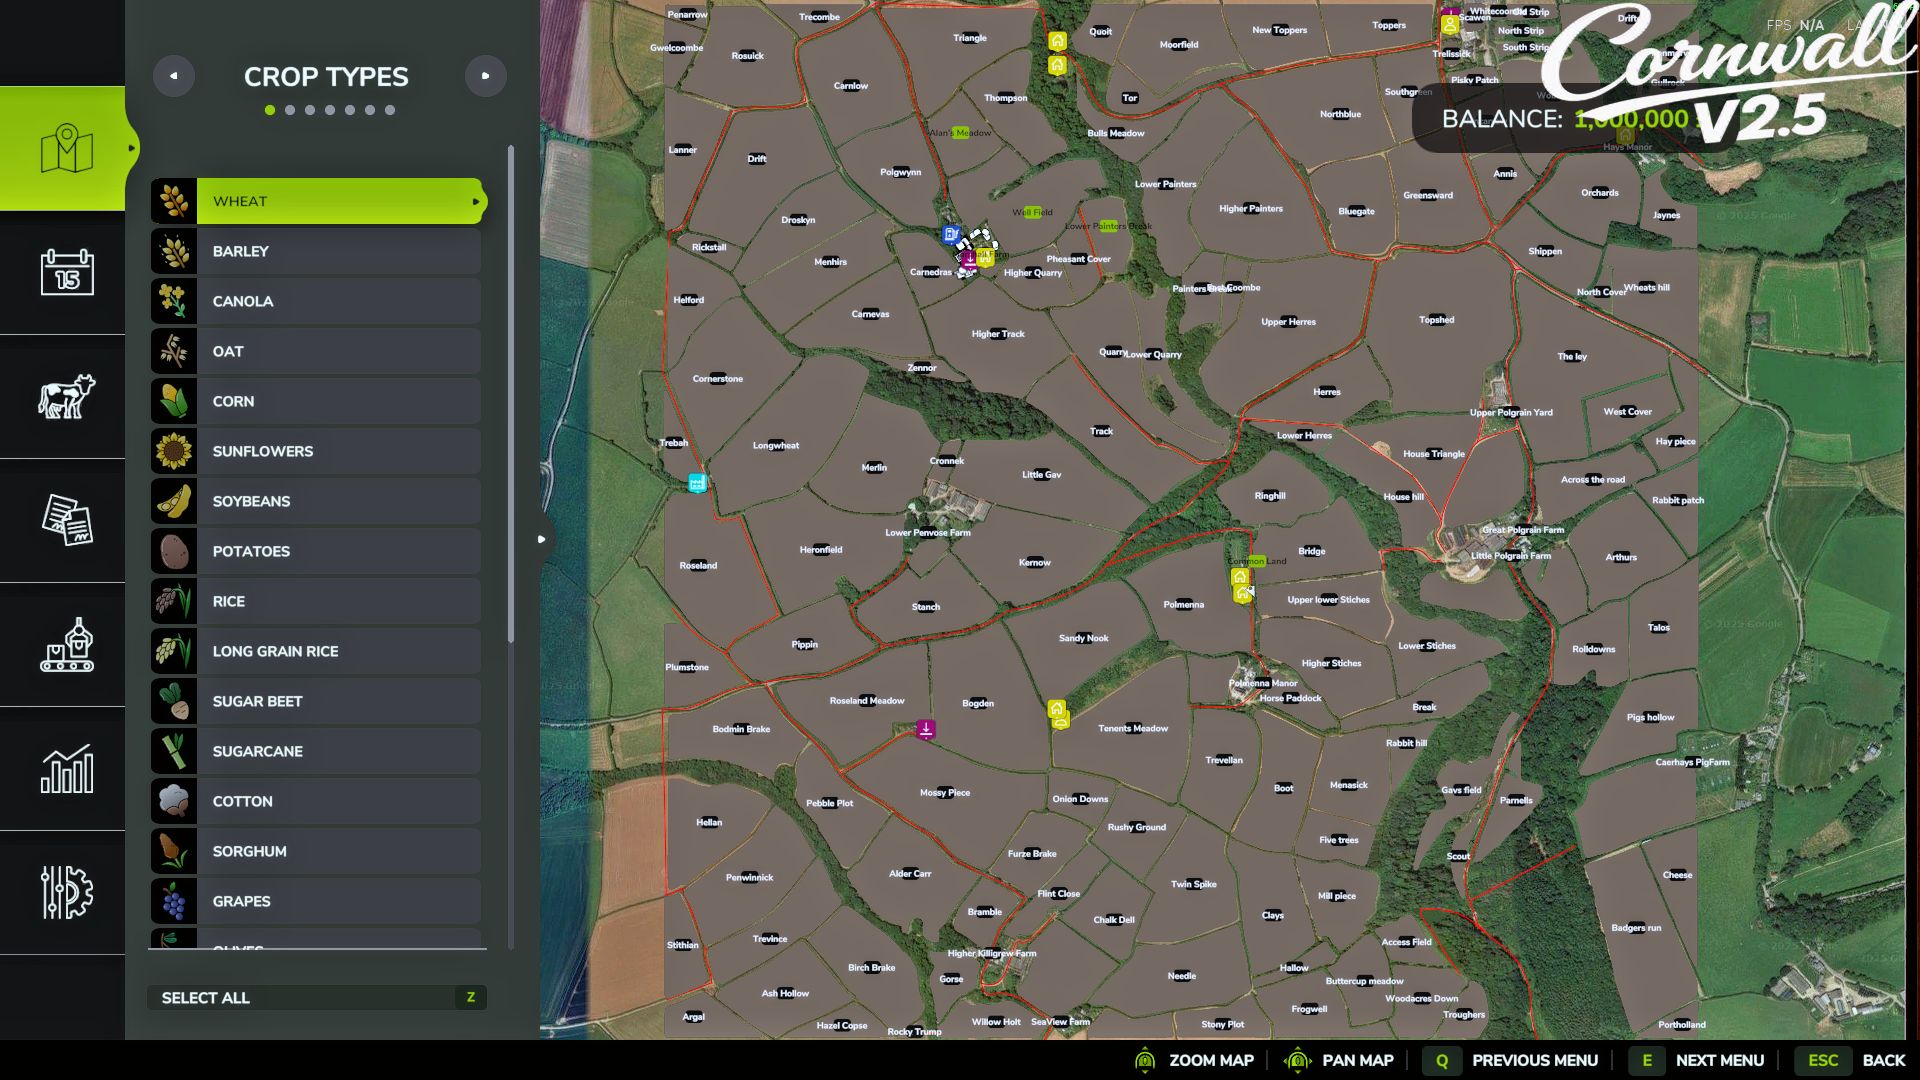Click the Grapes icon
The height and width of the screenshot is (1080, 1920).
(174, 901)
